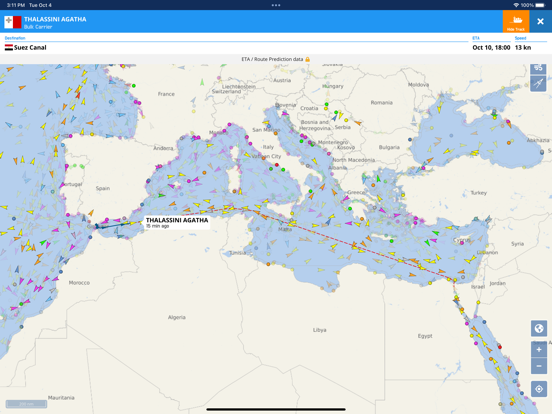
Task: Tap the iPad multitasking three-dots control
Action: pyautogui.click(x=276, y=5)
